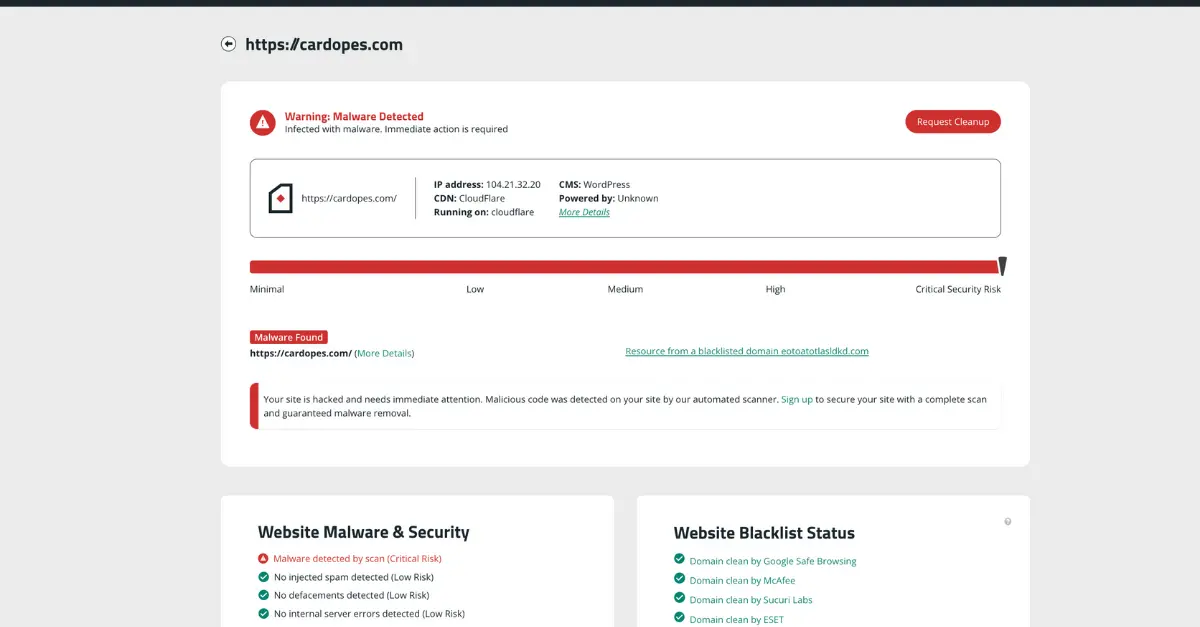Click the check icon for ESET status
1200x627 pixels.
tap(679, 618)
